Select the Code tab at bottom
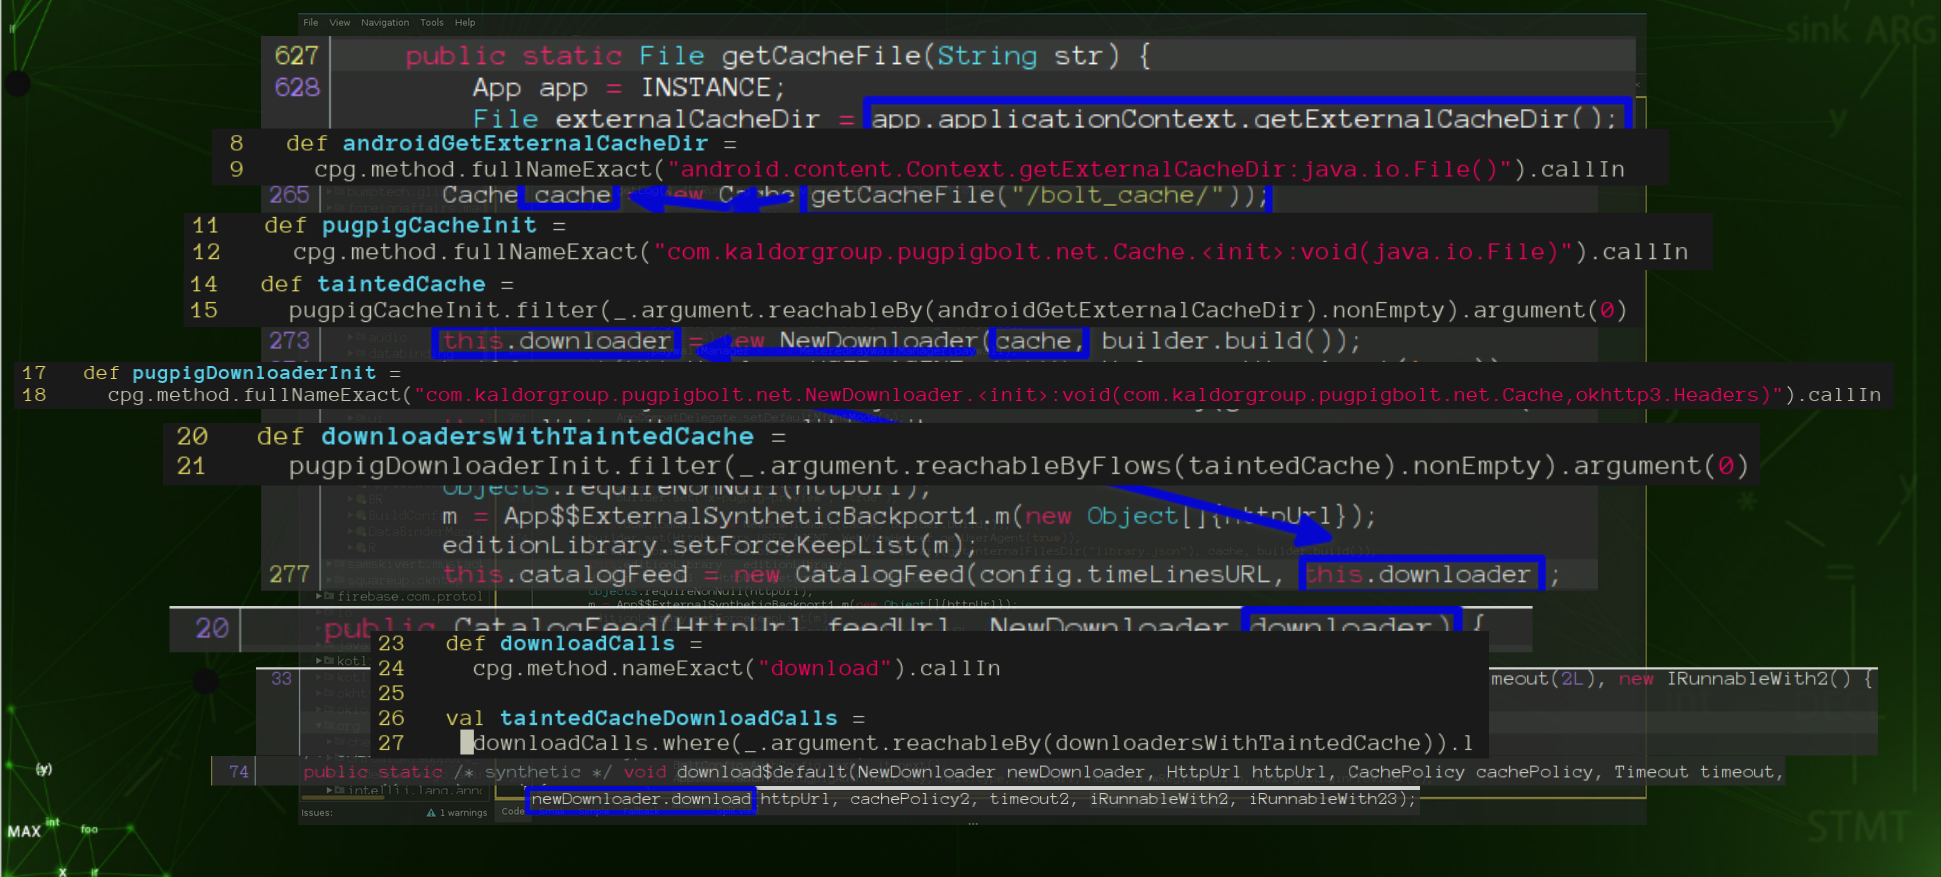The width and height of the screenshot is (1941, 877). click(513, 811)
